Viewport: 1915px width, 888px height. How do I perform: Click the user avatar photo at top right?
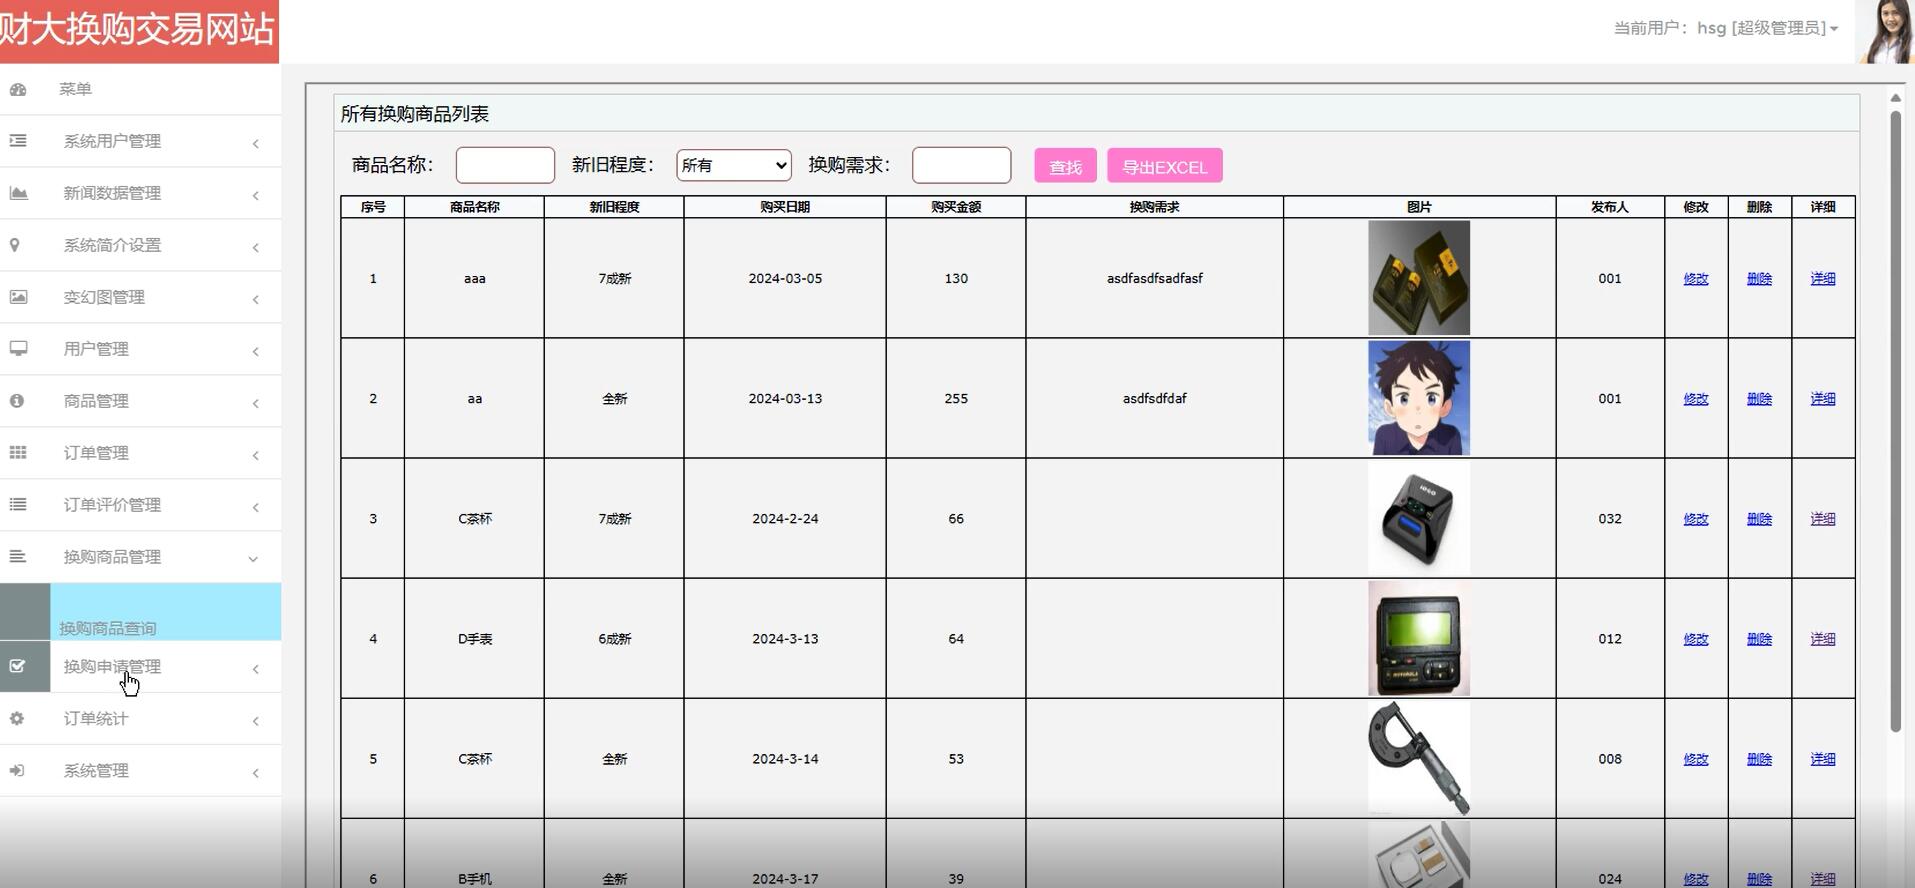pos(1884,32)
